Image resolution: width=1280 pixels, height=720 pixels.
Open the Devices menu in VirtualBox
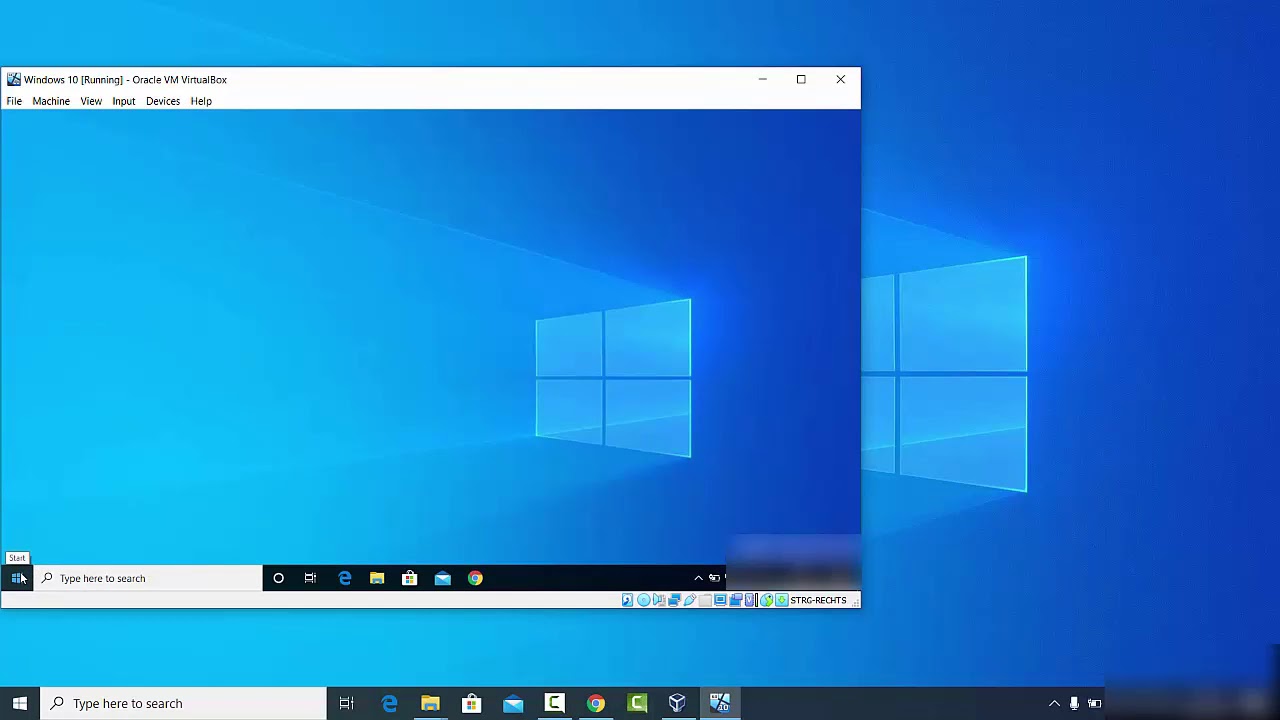[163, 101]
